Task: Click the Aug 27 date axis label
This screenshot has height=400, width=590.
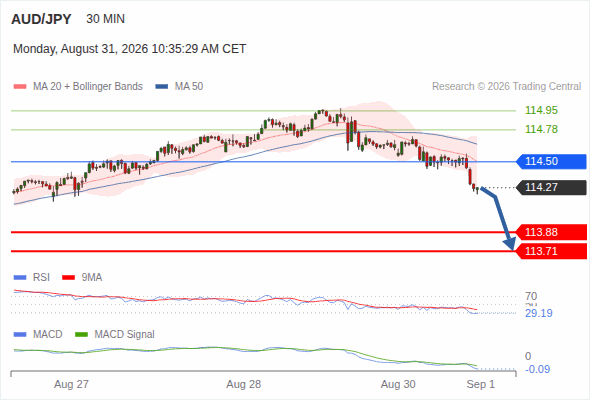Action: 71,384
